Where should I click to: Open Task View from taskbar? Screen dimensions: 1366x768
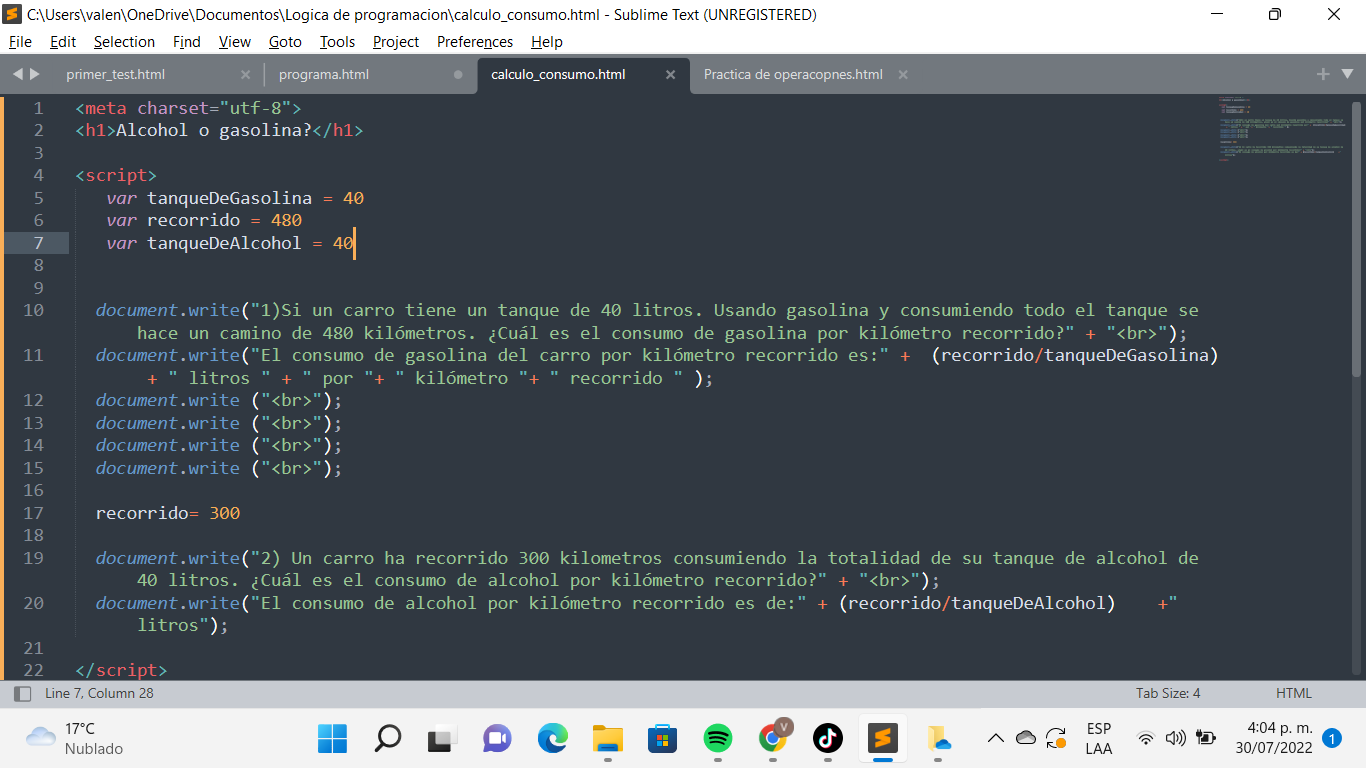coord(442,739)
